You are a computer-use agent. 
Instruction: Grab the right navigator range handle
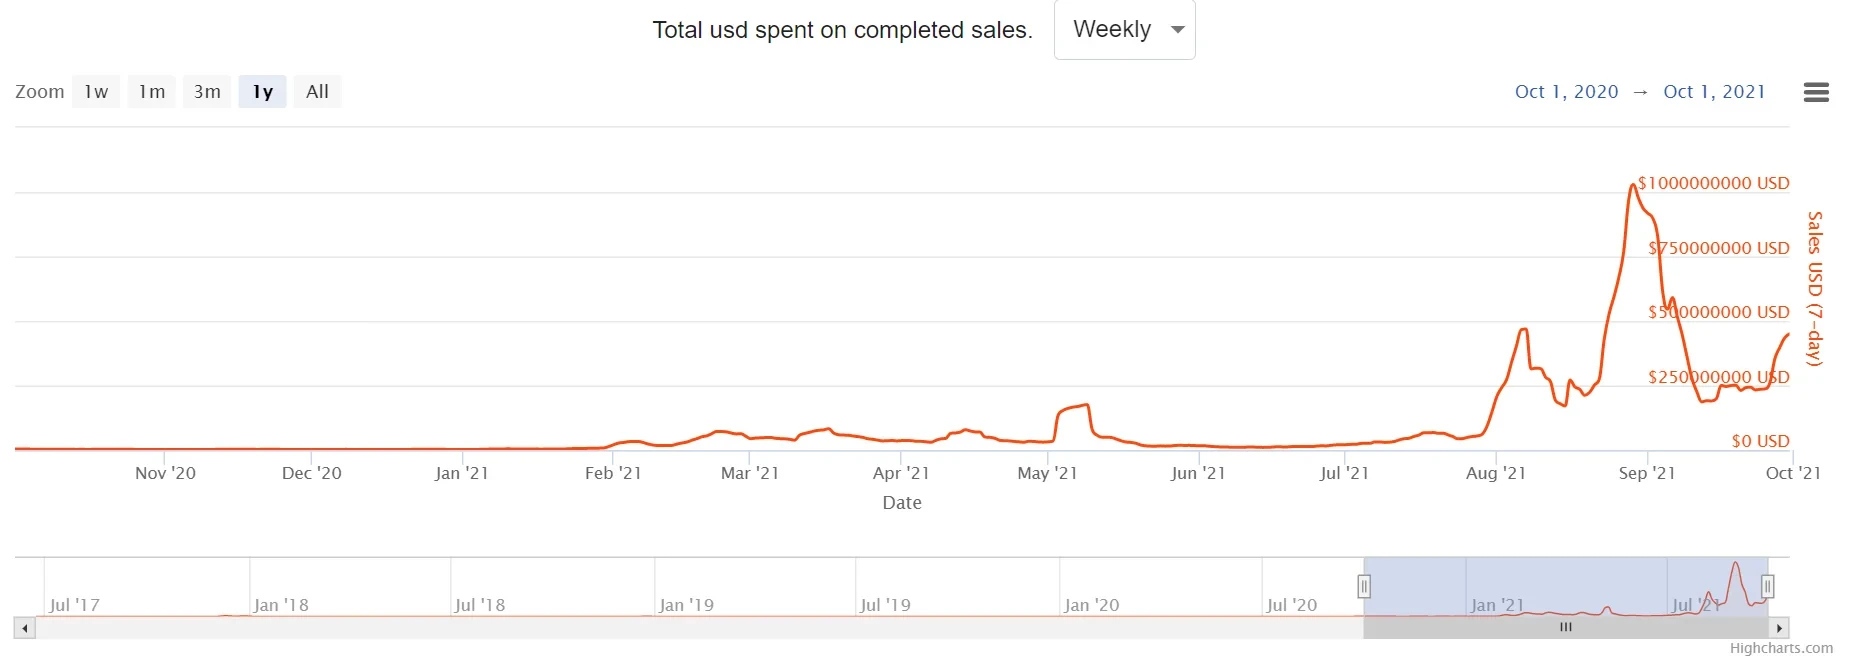1767,587
